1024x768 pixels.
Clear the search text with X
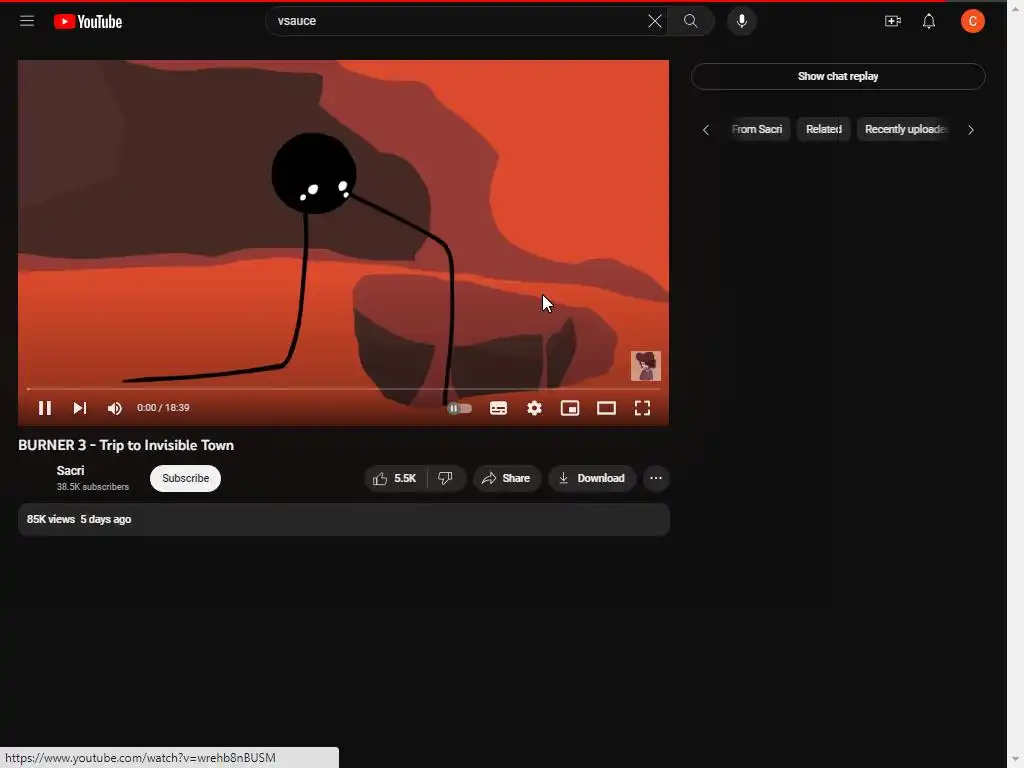click(x=654, y=21)
